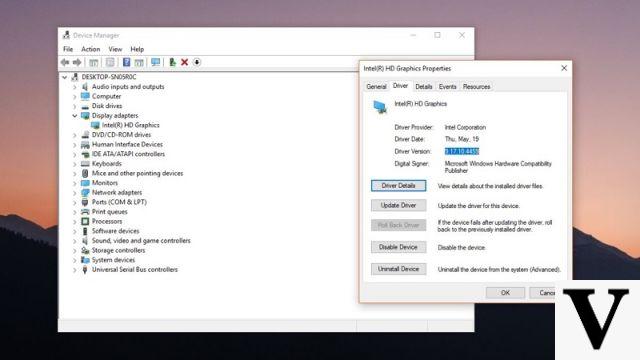Click the 'Thu, May, 15' driver date

coord(462,139)
